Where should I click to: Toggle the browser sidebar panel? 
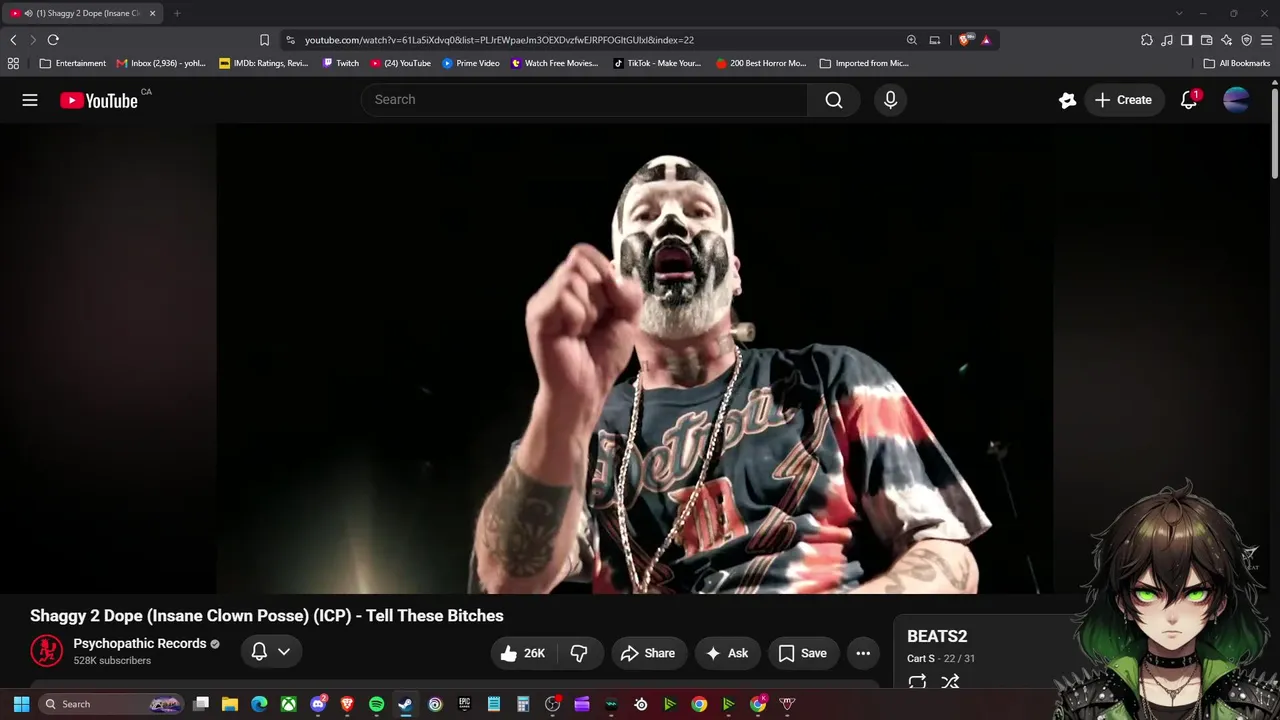click(x=1187, y=40)
